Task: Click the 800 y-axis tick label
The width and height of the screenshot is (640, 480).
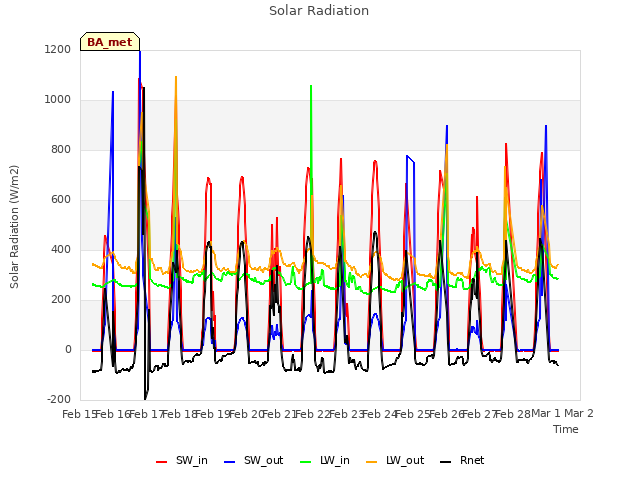Action: [61, 149]
